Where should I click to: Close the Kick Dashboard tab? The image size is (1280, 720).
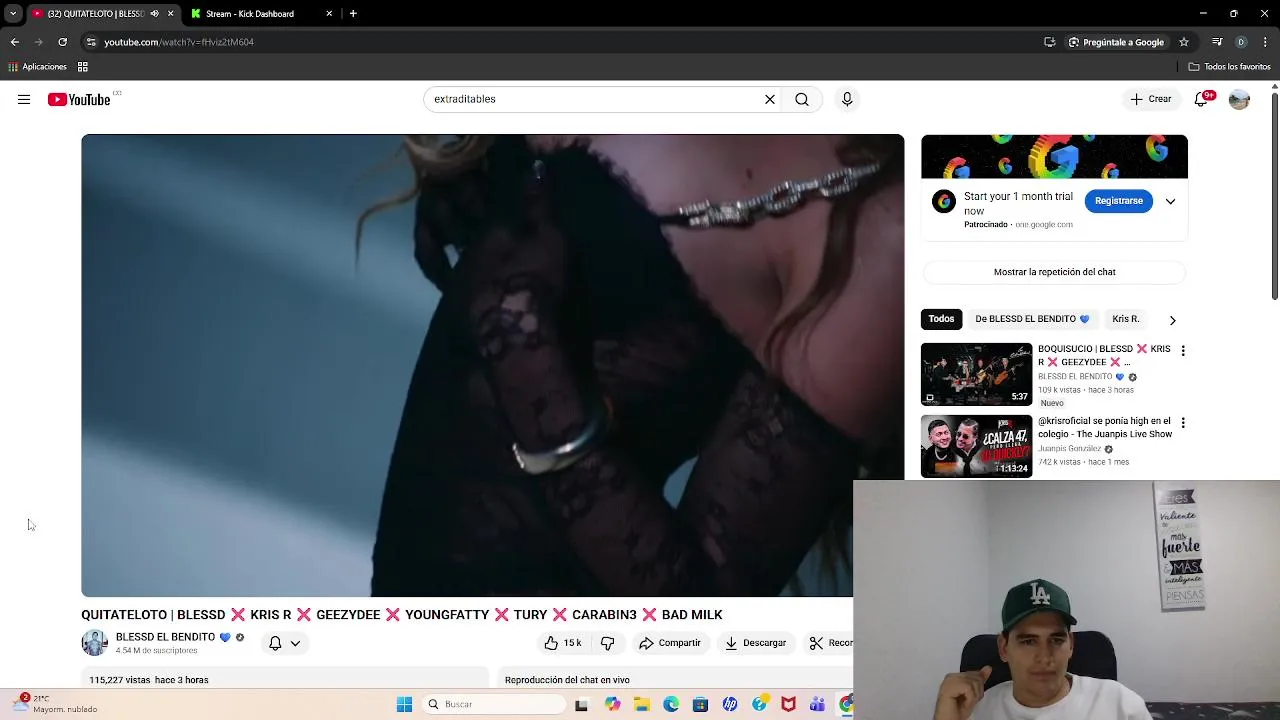pos(329,14)
